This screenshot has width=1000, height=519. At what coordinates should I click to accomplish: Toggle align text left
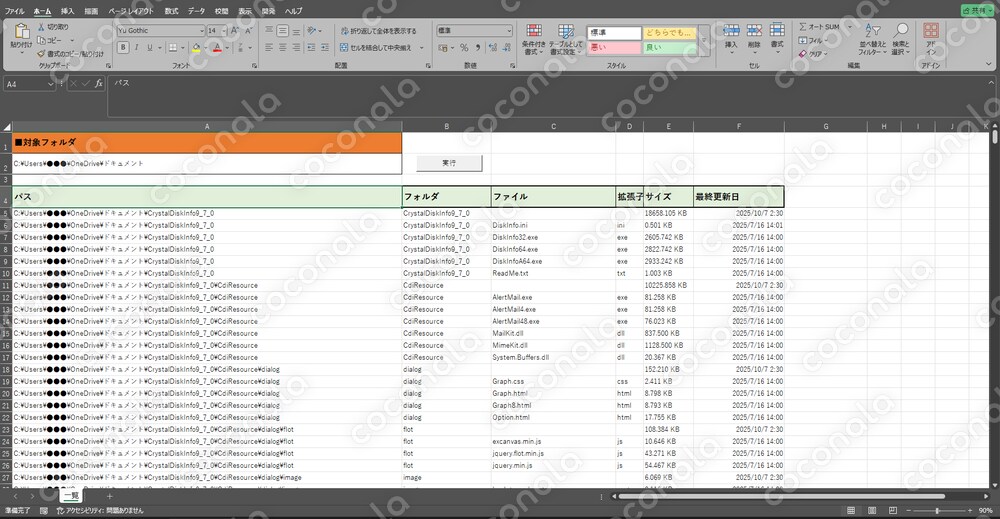269,48
